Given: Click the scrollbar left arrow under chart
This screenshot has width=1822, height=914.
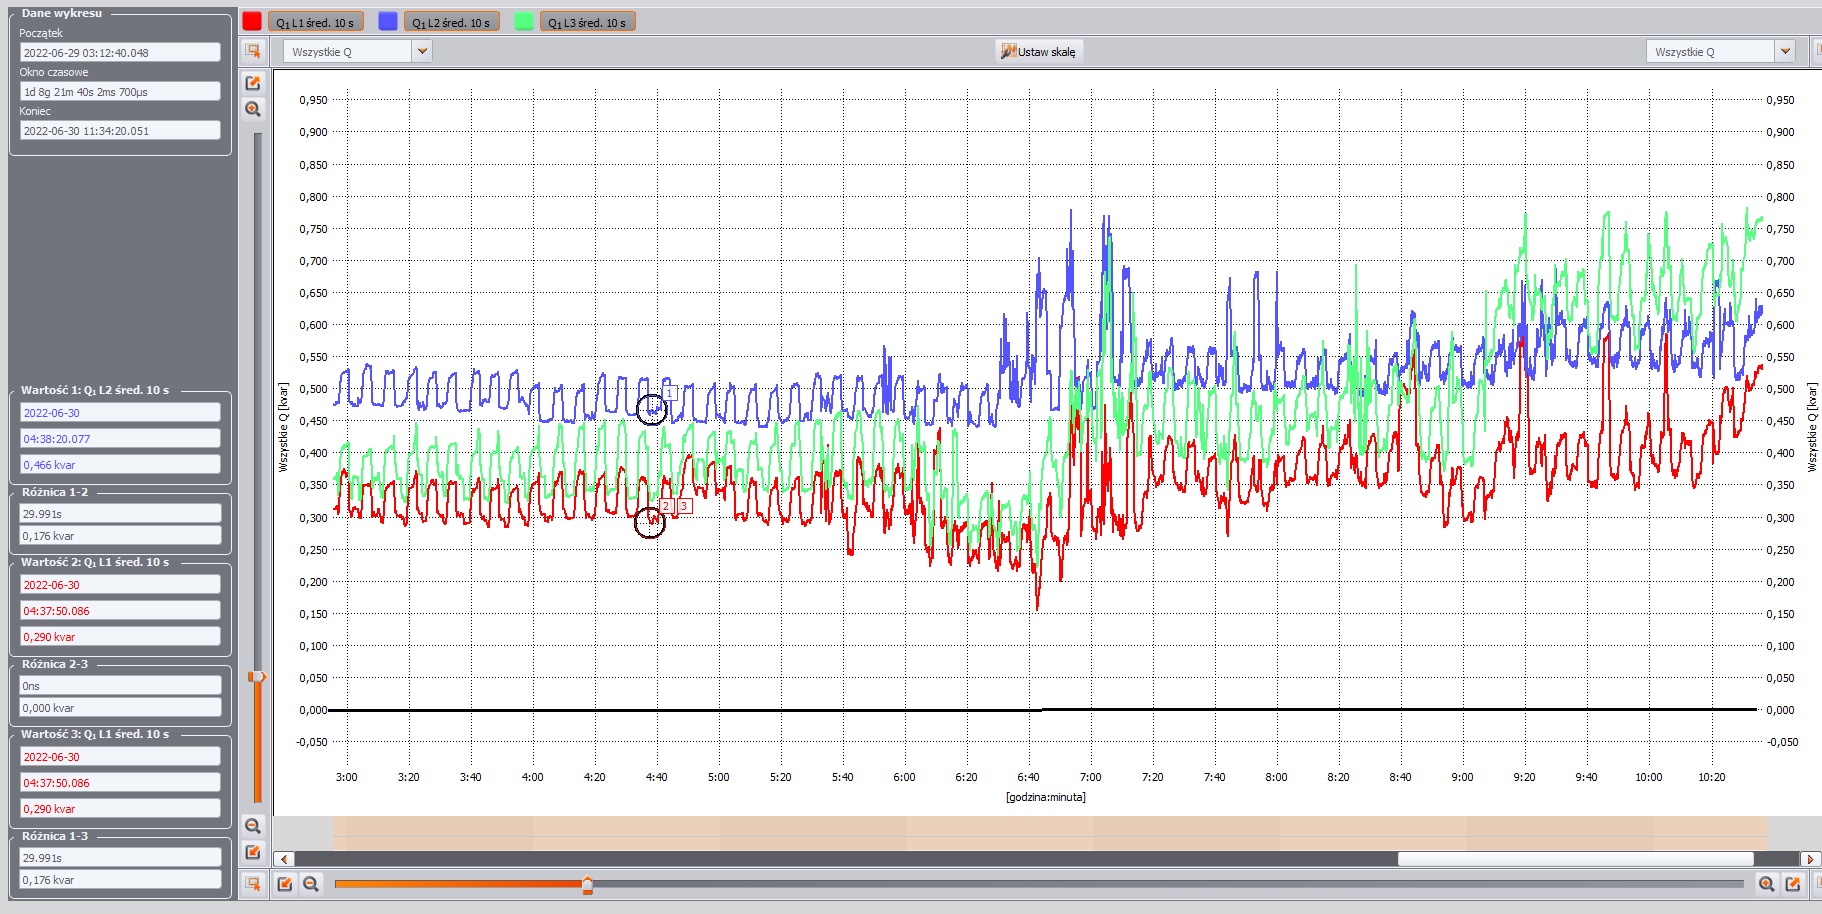Looking at the screenshot, I should coord(284,859).
